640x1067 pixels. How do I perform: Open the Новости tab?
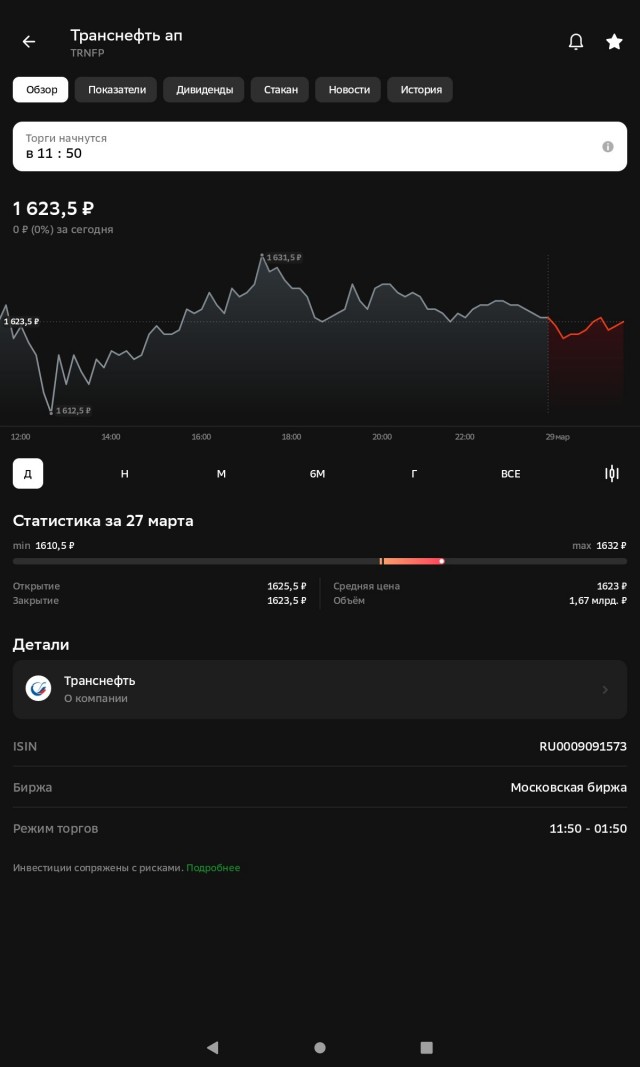[x=348, y=90]
